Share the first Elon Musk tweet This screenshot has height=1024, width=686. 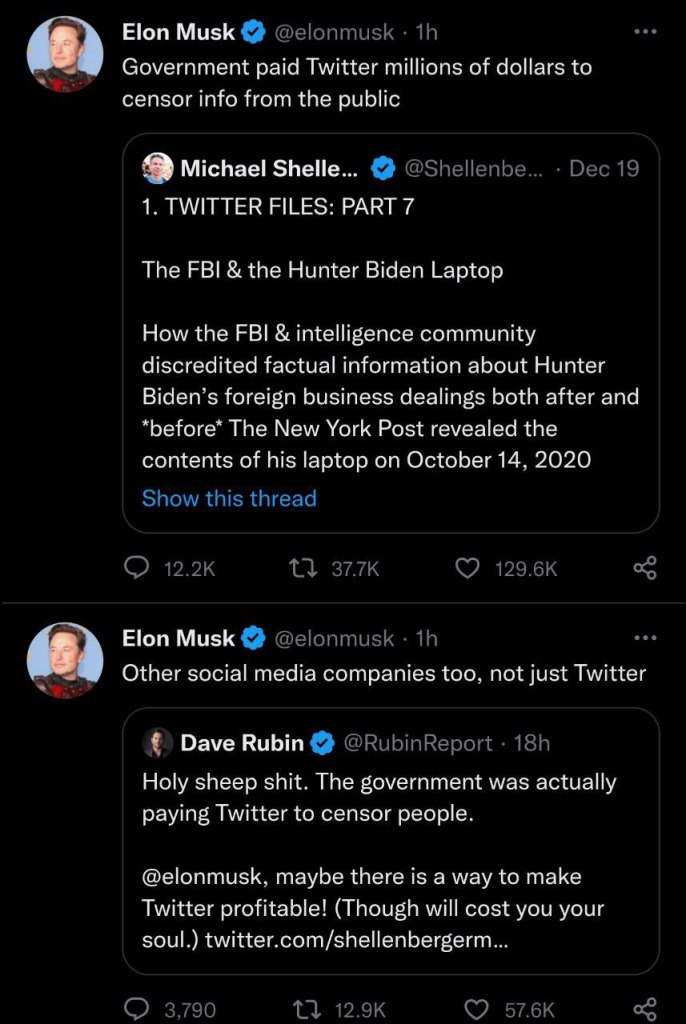[645, 568]
